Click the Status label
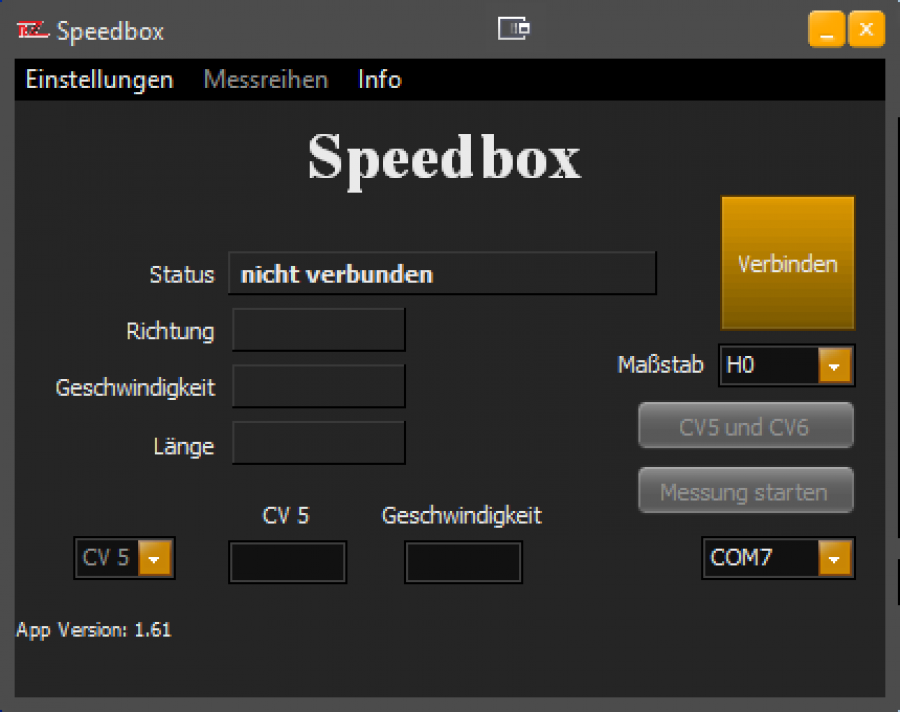 point(182,274)
